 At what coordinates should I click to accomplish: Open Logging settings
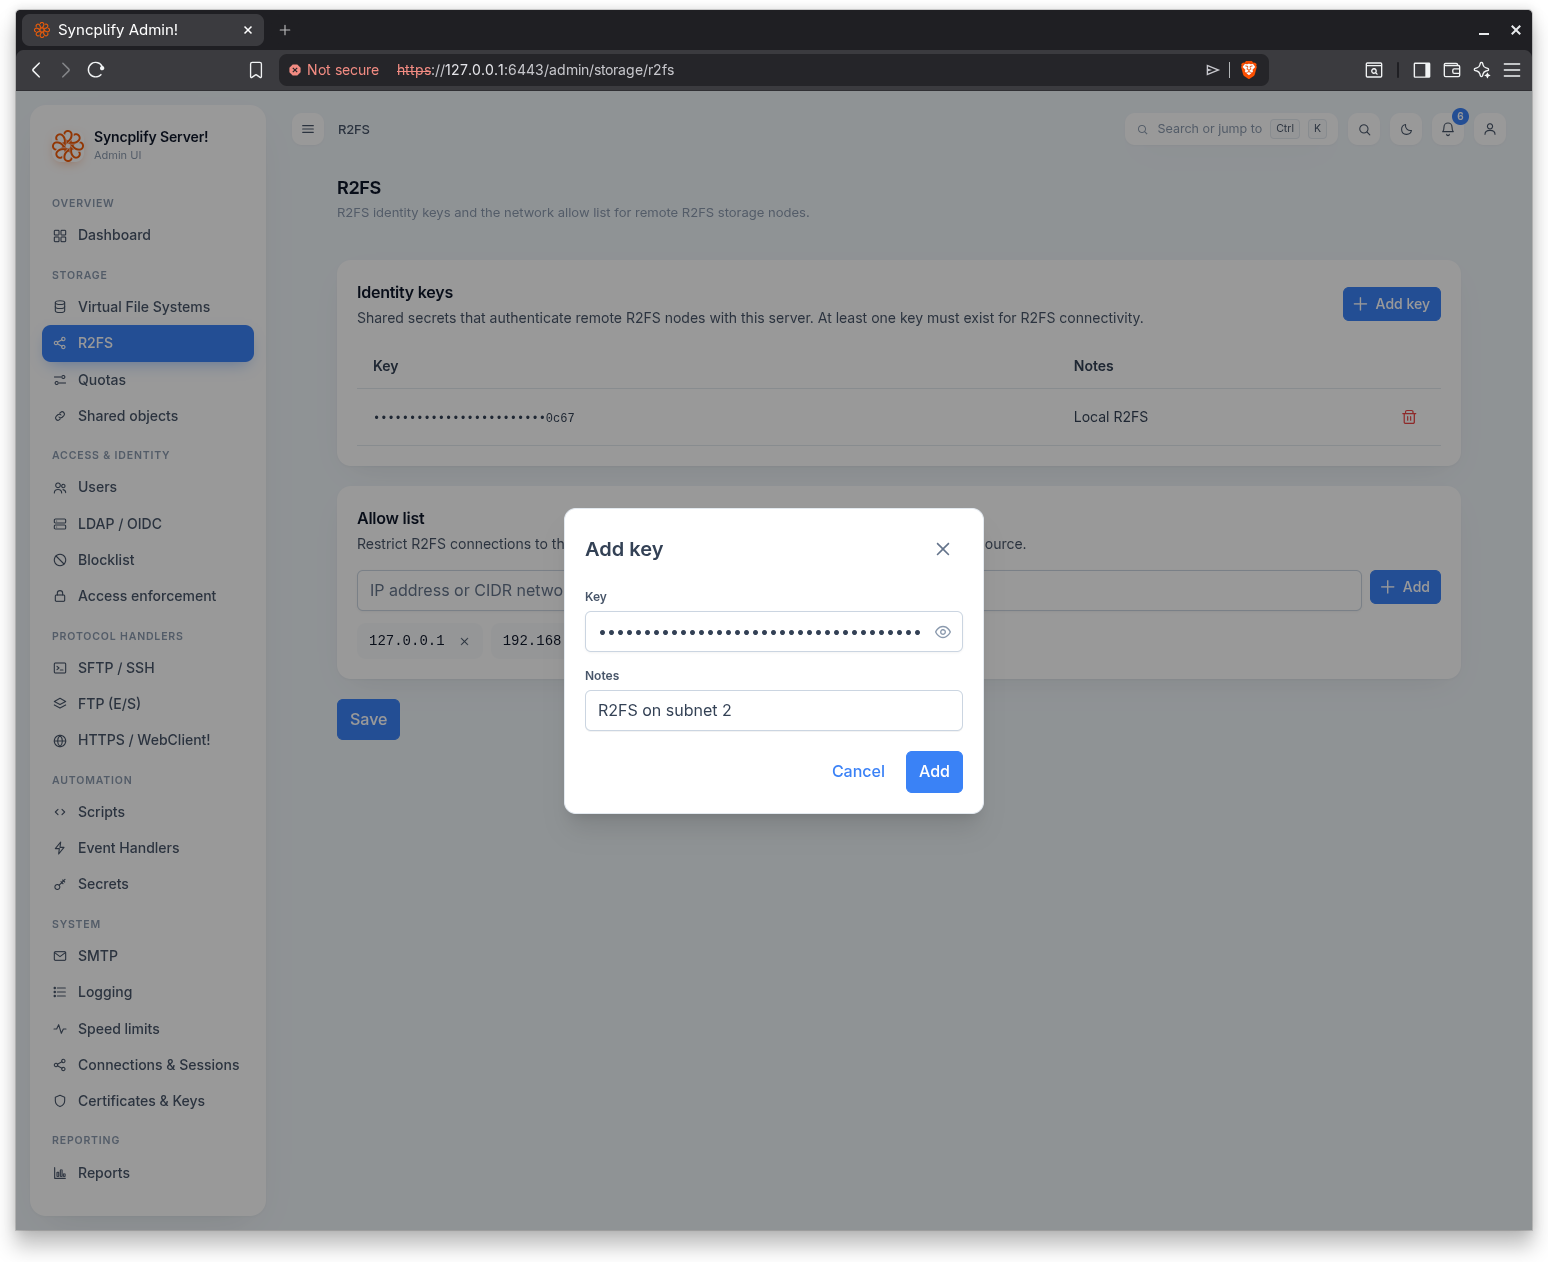[148, 992]
